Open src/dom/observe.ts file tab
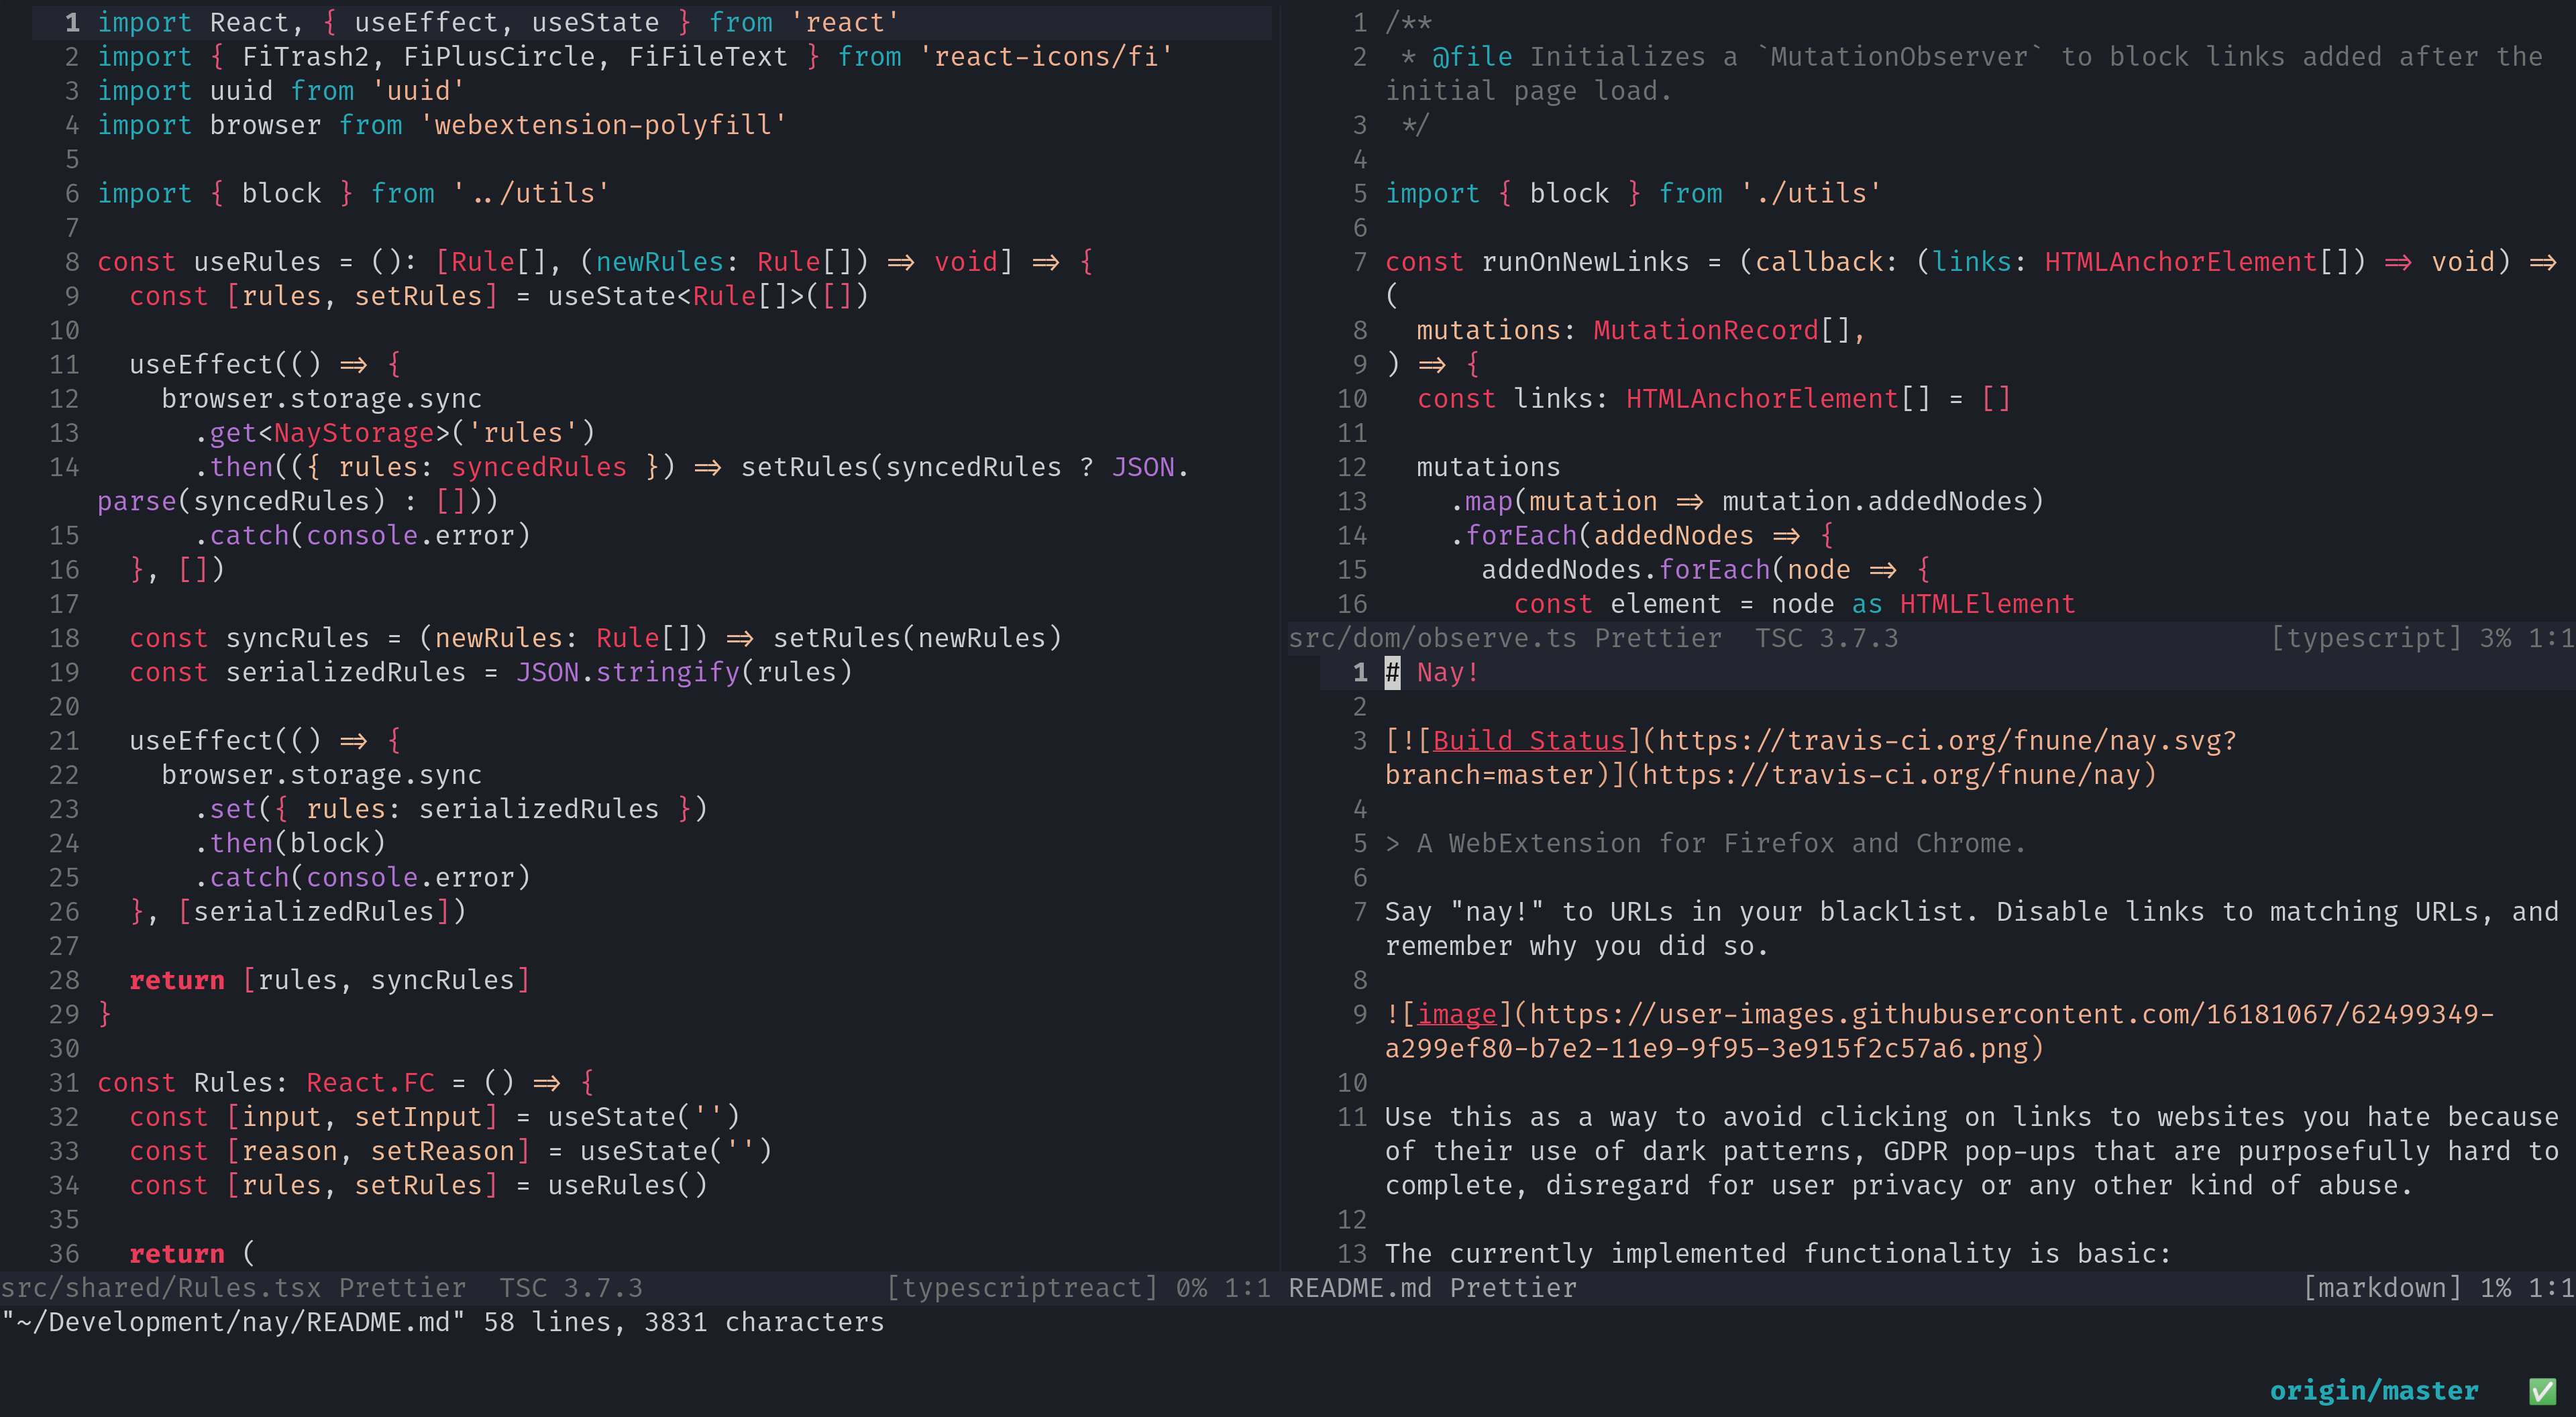The width and height of the screenshot is (2576, 1417). [x=1431, y=637]
